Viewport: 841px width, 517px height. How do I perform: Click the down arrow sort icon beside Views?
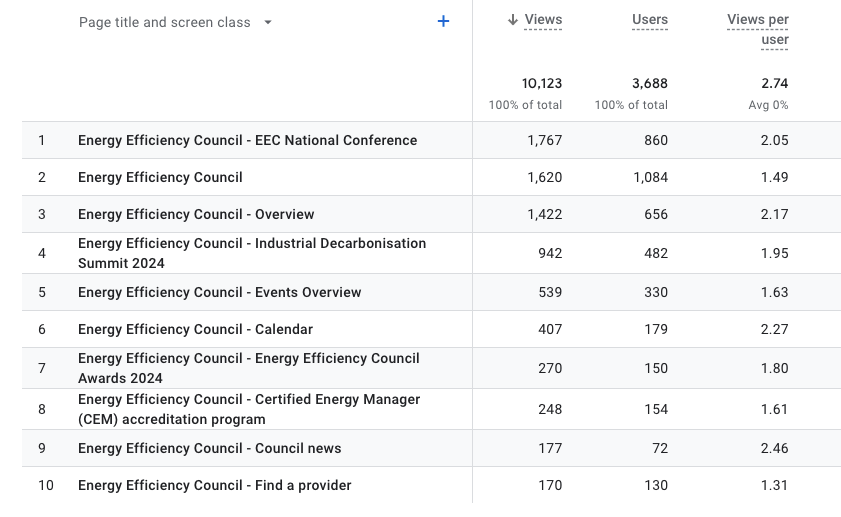512,20
